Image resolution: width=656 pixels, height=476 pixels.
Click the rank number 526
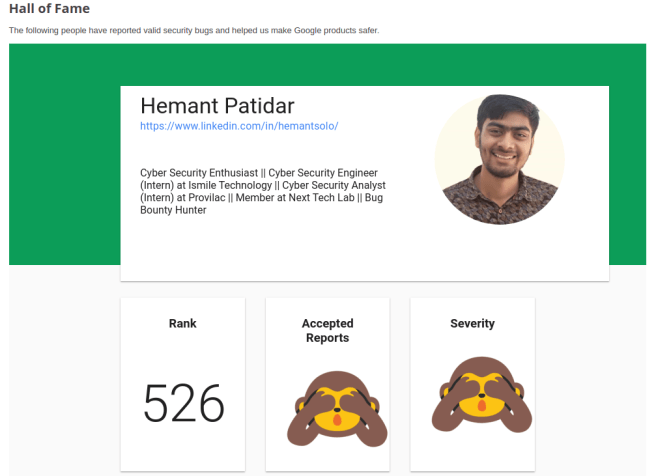pos(183,404)
